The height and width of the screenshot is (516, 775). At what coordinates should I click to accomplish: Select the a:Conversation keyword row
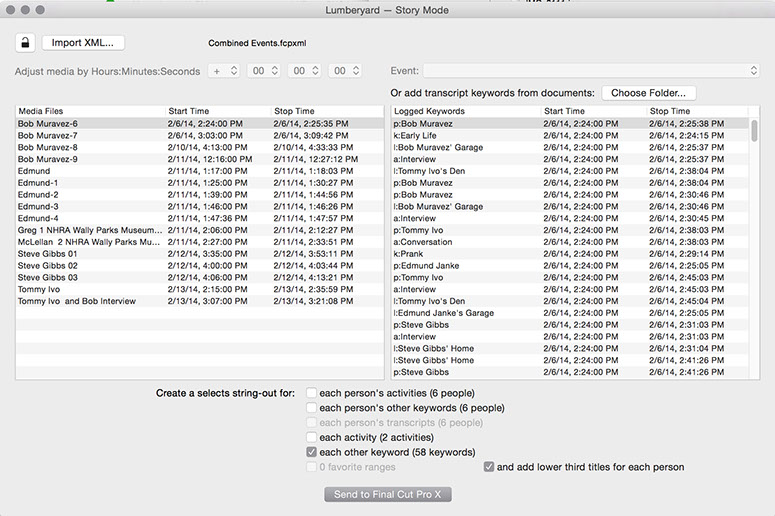point(570,242)
